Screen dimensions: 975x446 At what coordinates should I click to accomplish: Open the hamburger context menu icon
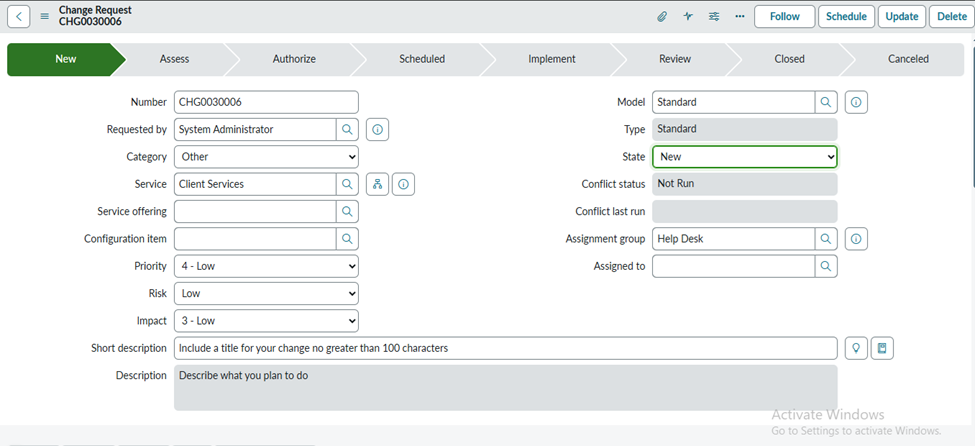pos(44,16)
